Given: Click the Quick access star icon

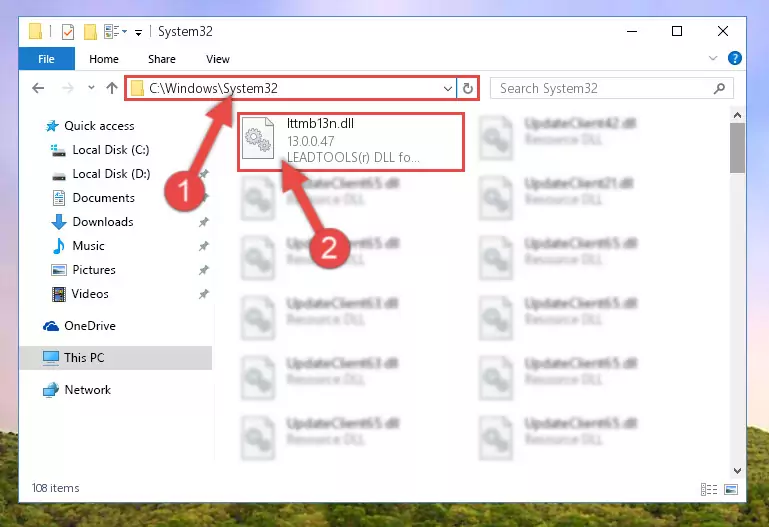Looking at the screenshot, I should [x=52, y=126].
